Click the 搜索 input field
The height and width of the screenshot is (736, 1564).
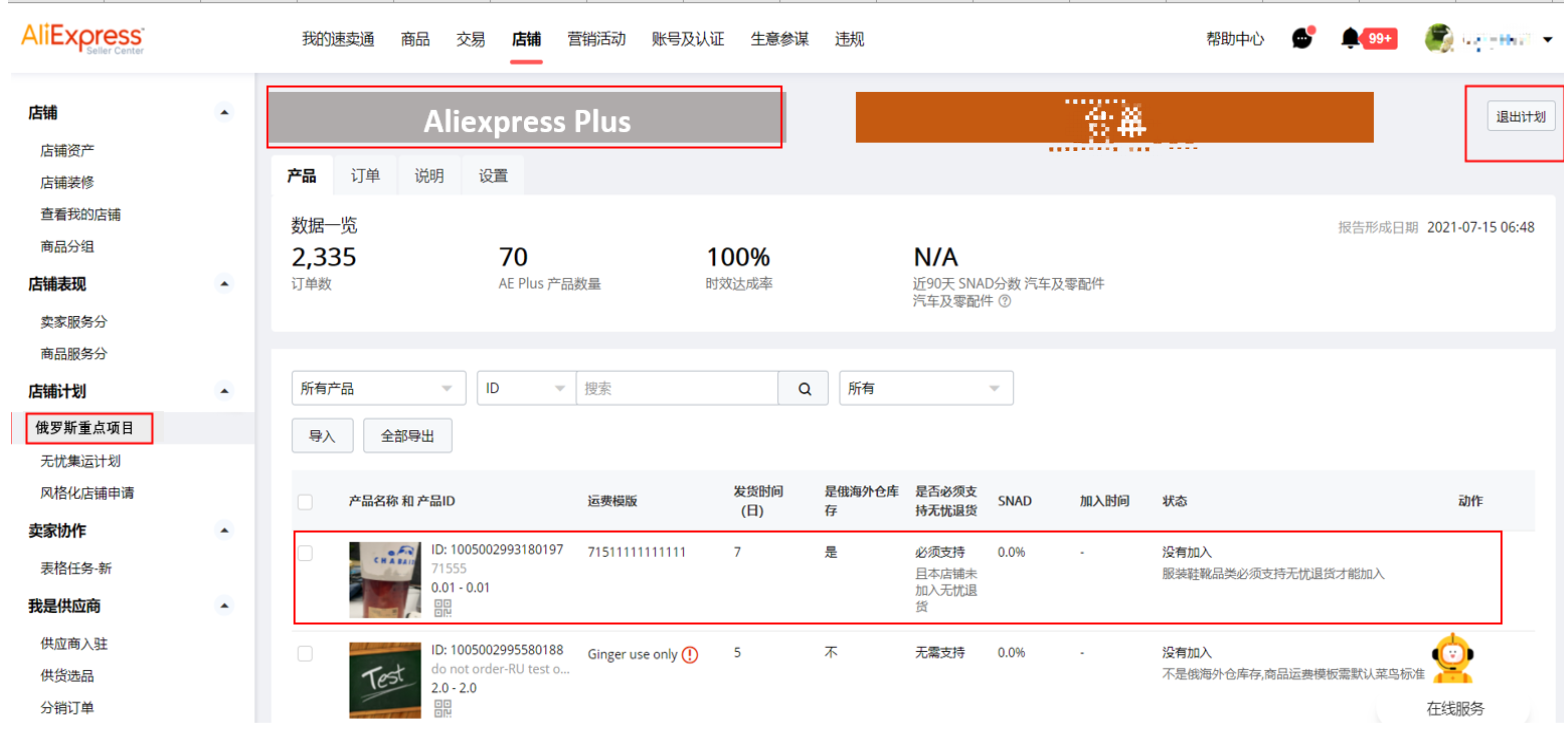677,388
